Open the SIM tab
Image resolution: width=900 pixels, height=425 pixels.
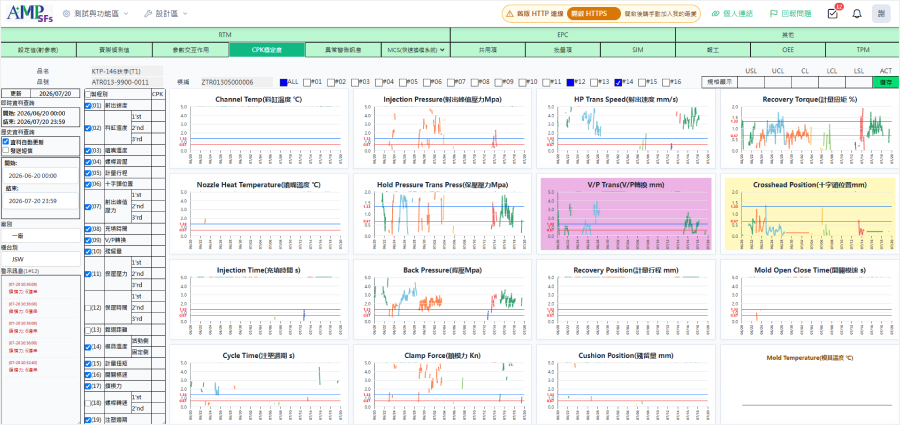click(637, 51)
